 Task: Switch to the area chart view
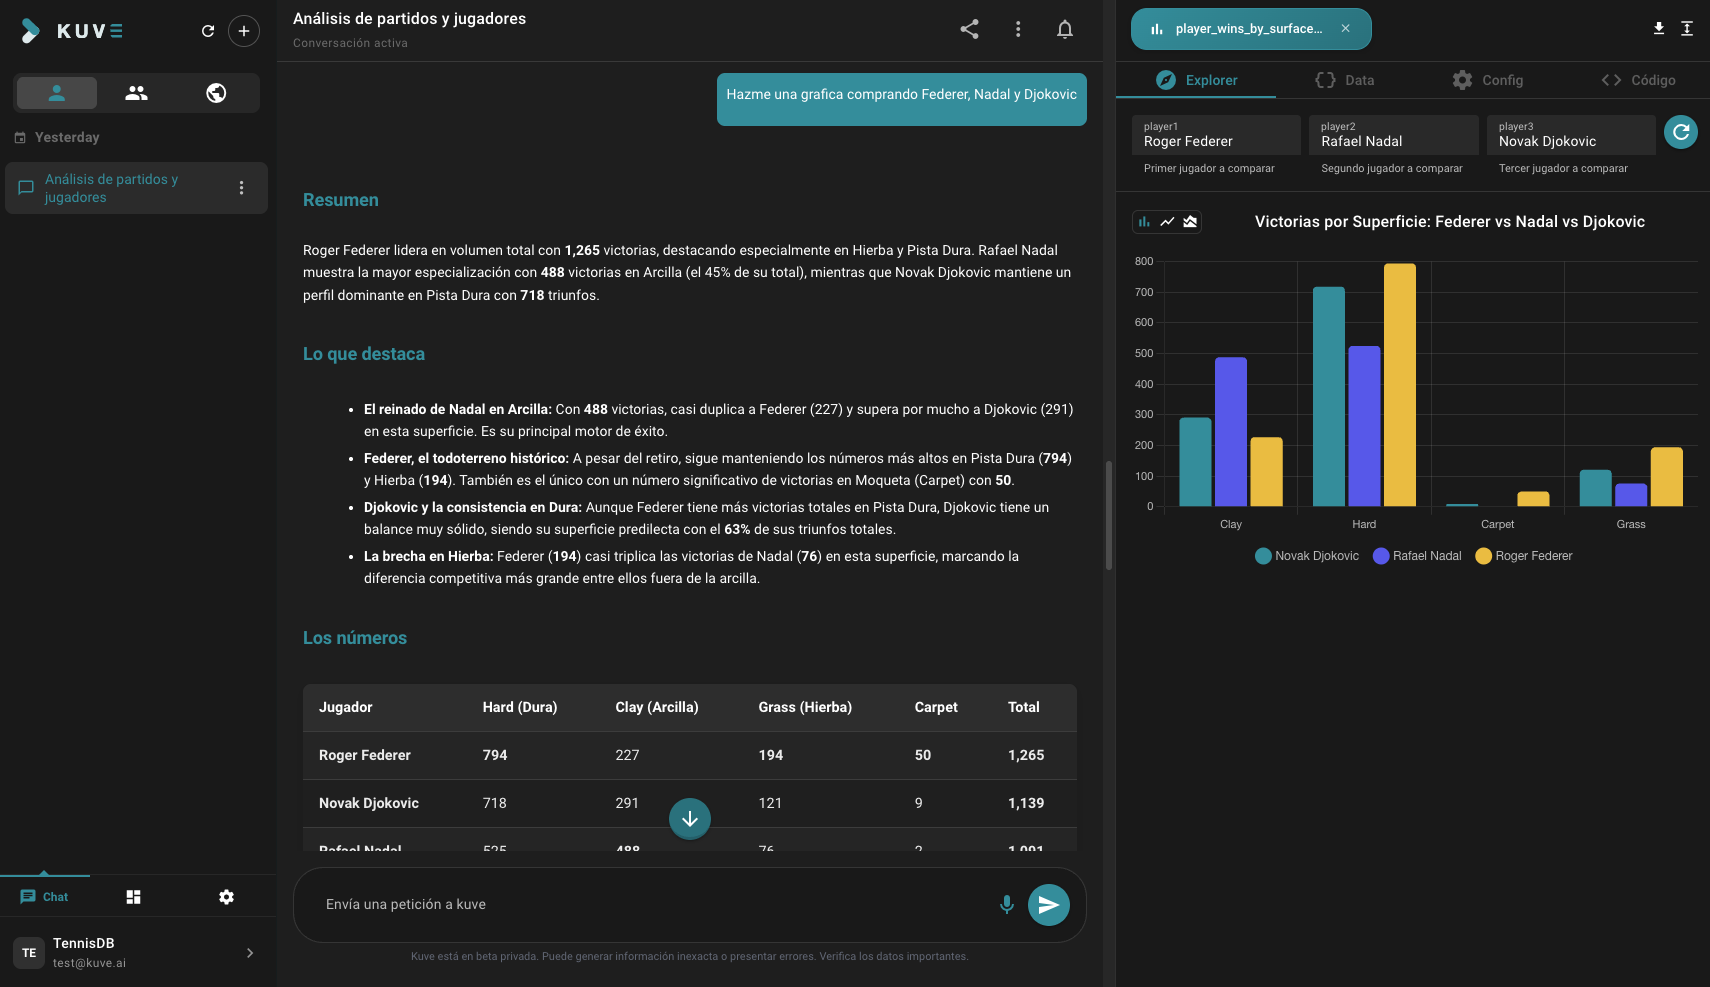(x=1189, y=222)
